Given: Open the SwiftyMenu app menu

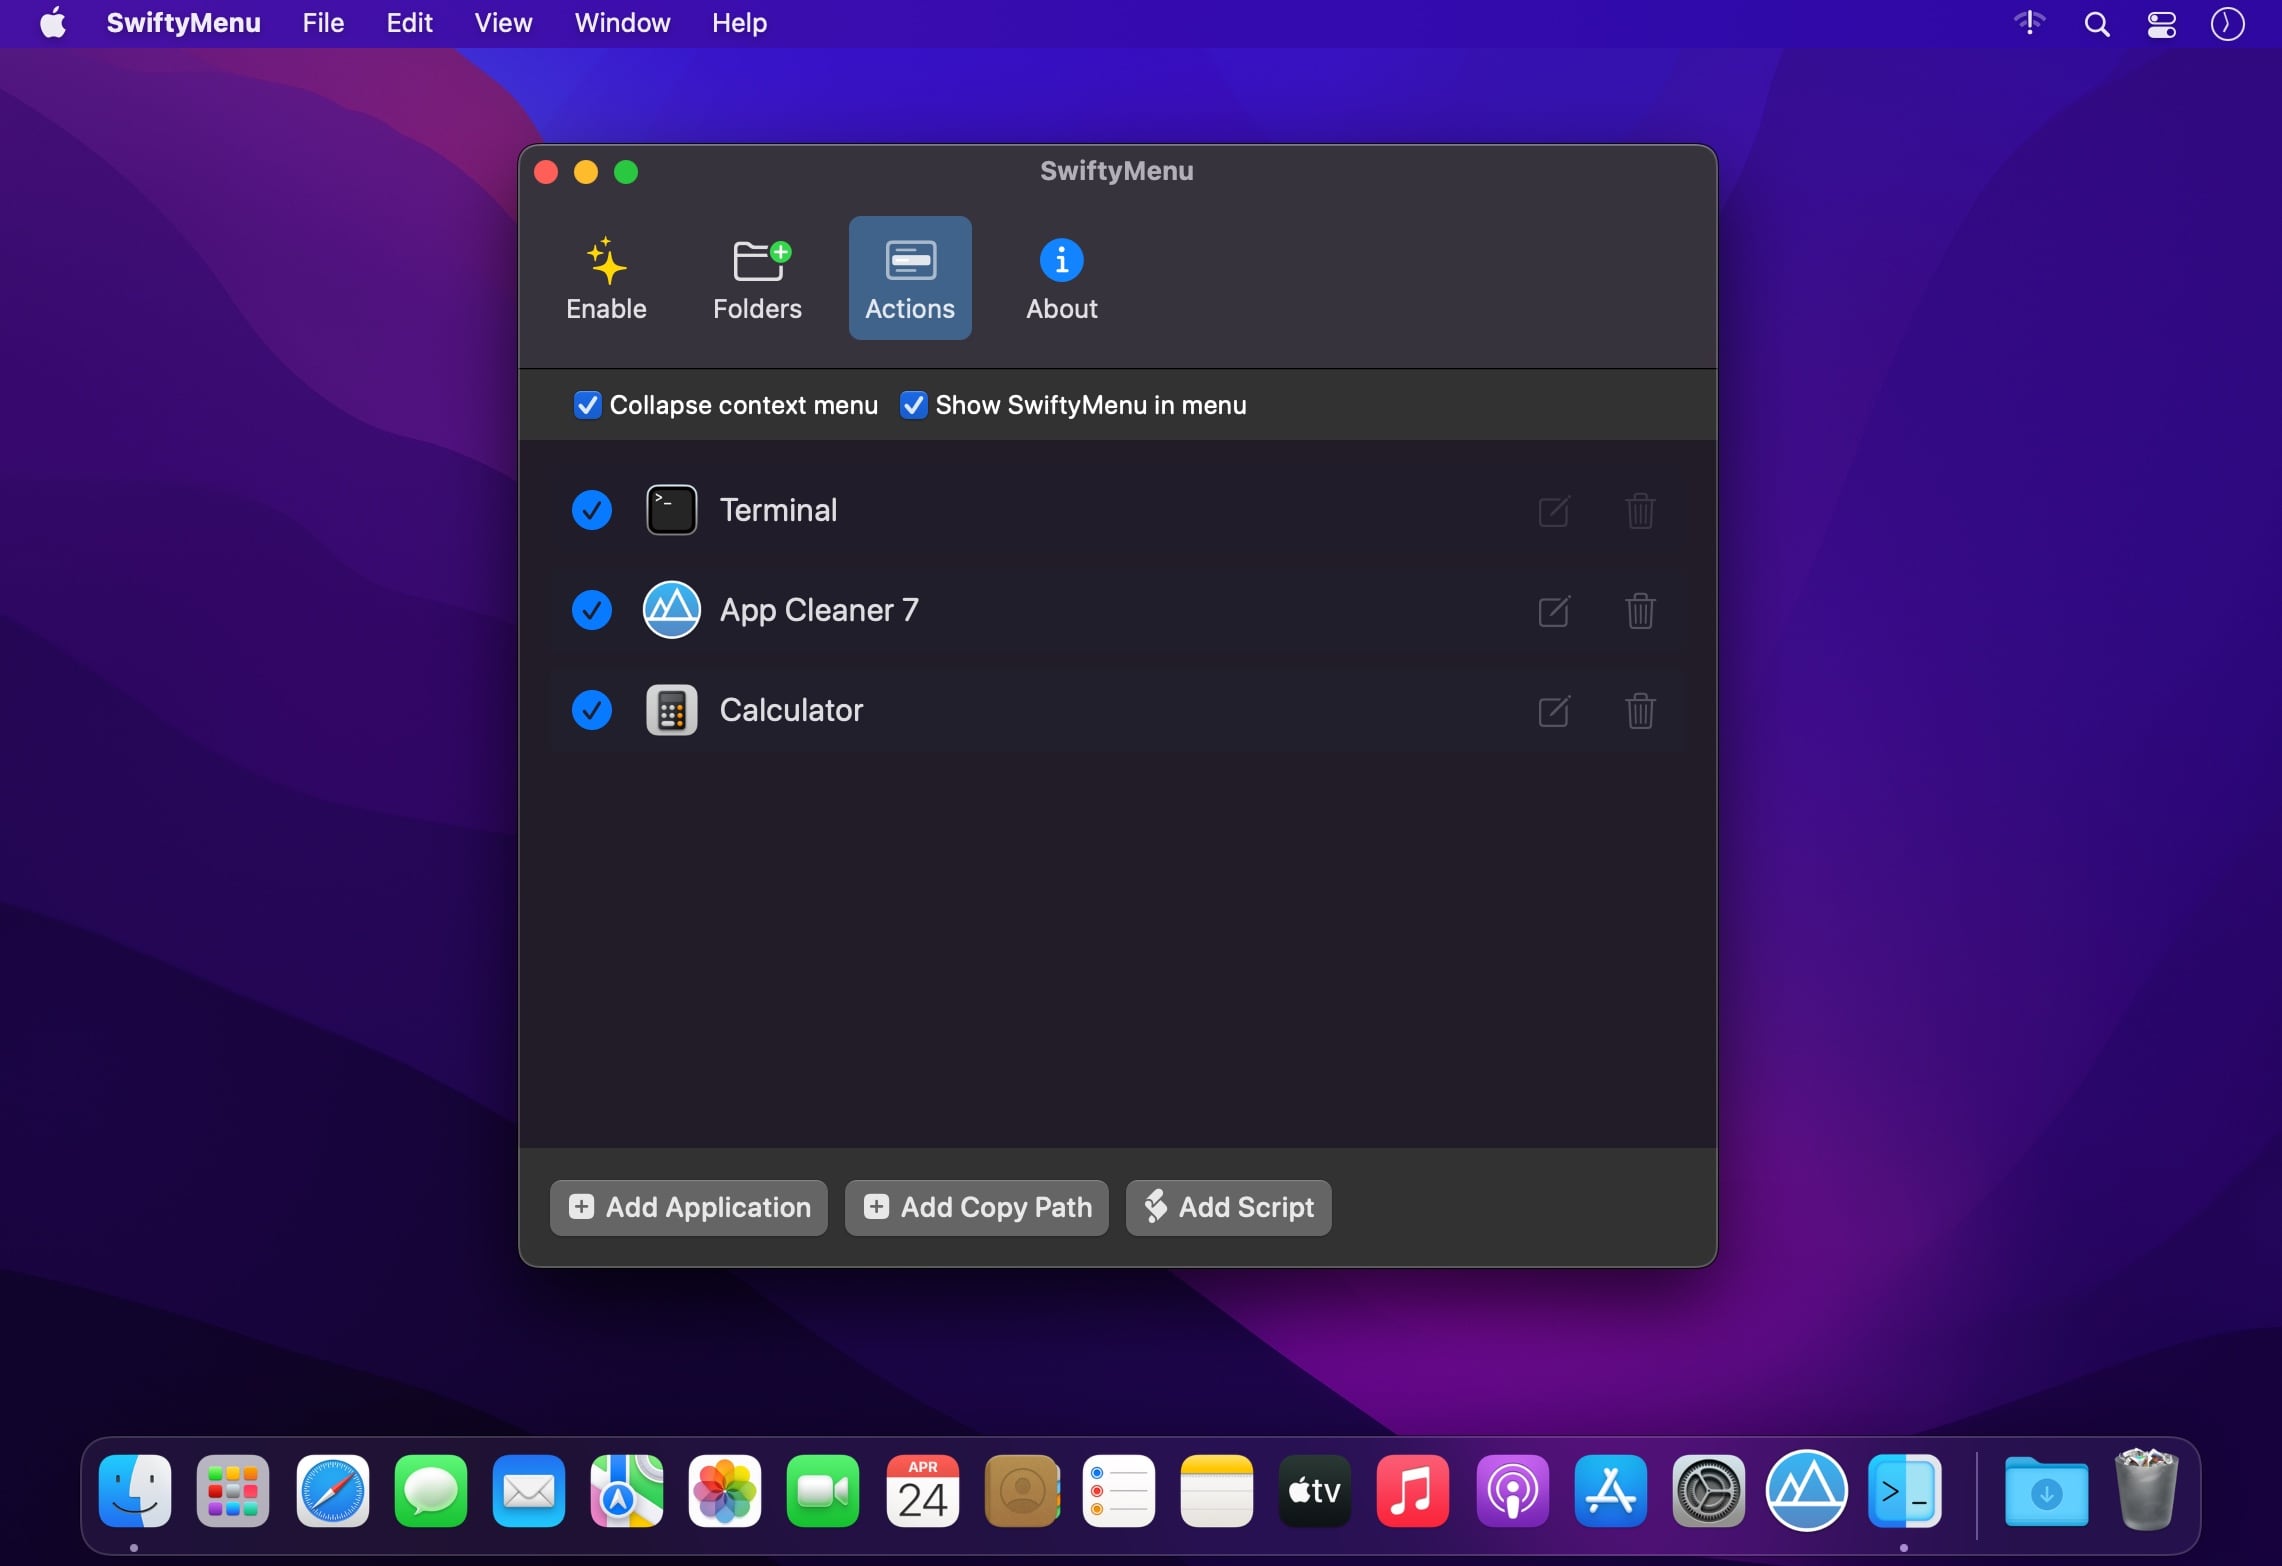Looking at the screenshot, I should pyautogui.click(x=183, y=23).
